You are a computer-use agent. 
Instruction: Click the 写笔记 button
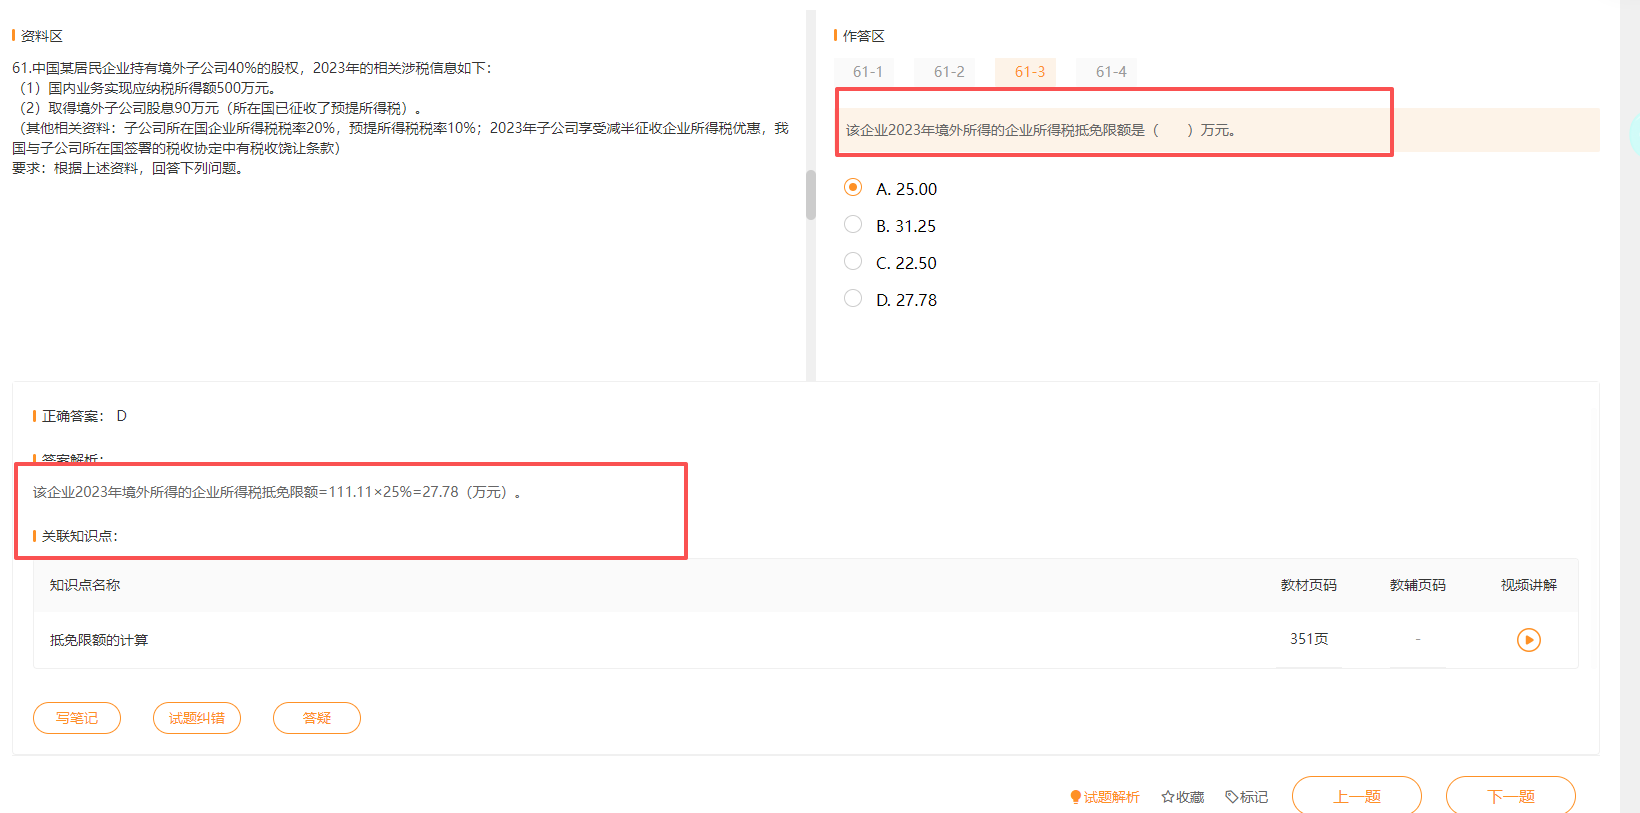(x=77, y=718)
